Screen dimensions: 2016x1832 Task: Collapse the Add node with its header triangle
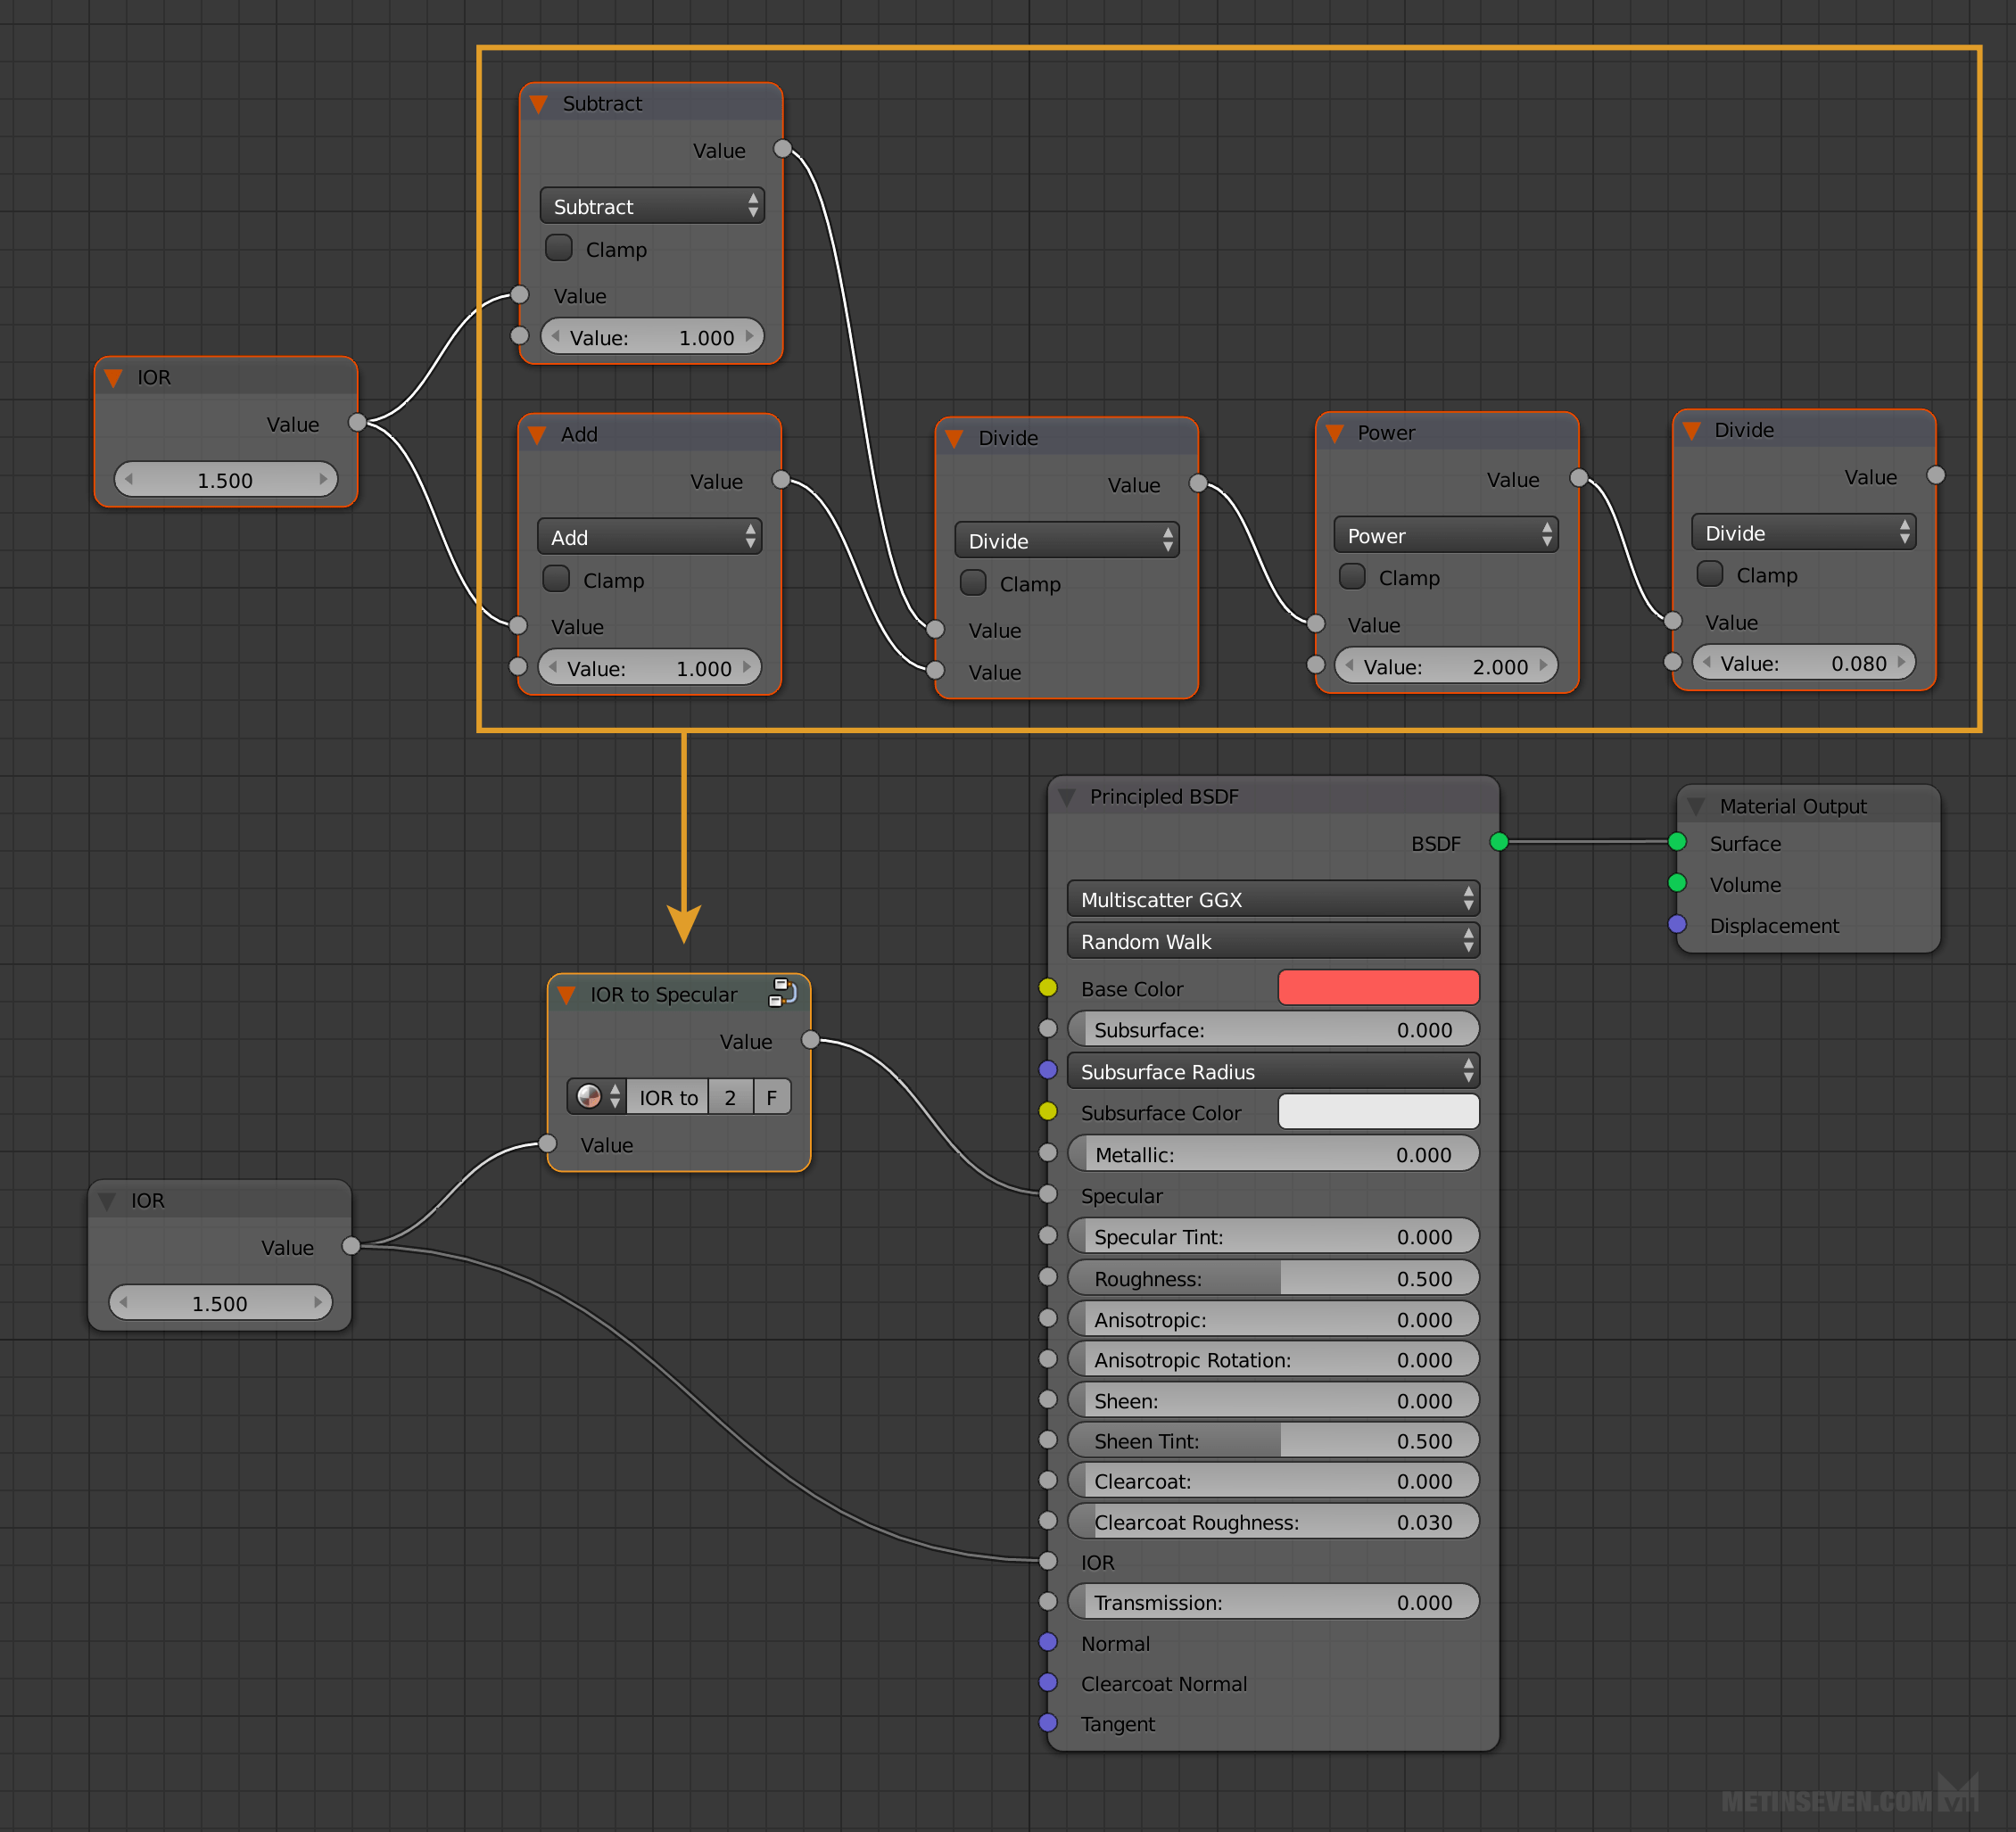click(x=537, y=435)
